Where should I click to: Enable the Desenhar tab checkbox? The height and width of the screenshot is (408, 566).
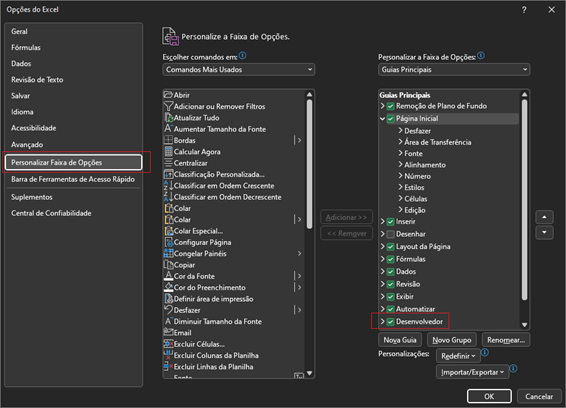click(x=390, y=234)
